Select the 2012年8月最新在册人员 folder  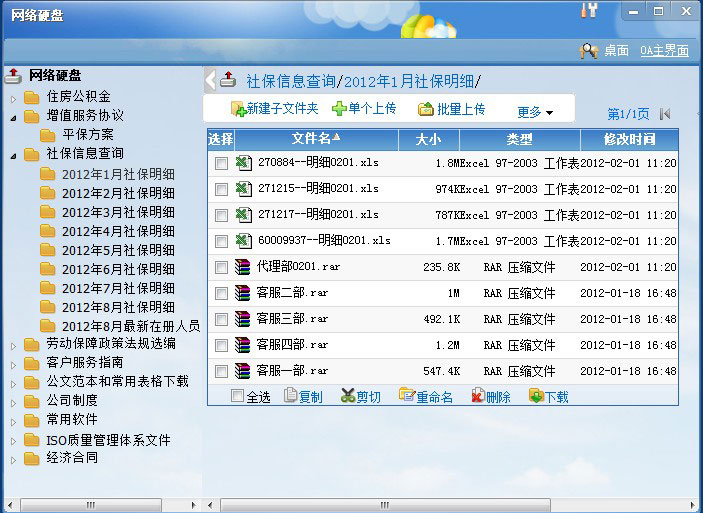pyautogui.click(x=131, y=326)
